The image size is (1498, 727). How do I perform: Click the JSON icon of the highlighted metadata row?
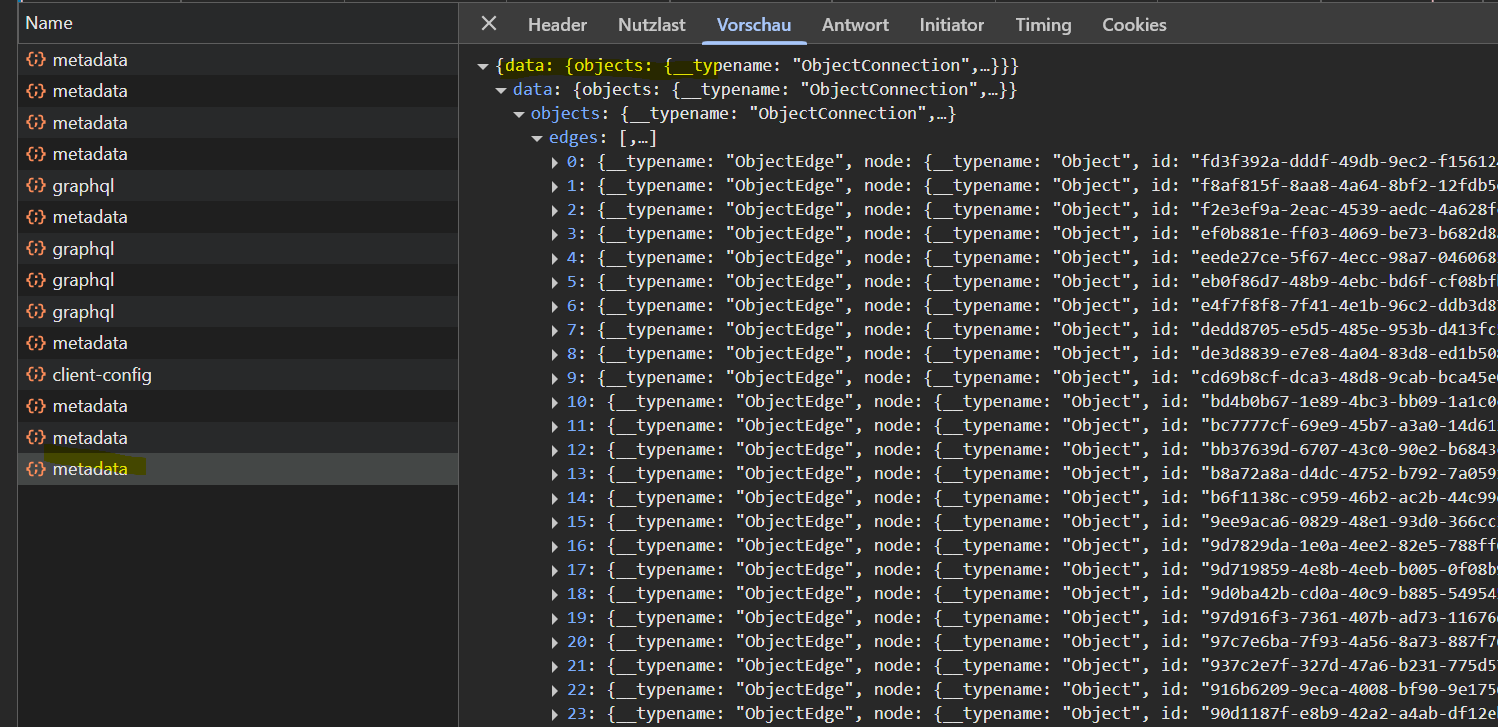pyautogui.click(x=36, y=469)
